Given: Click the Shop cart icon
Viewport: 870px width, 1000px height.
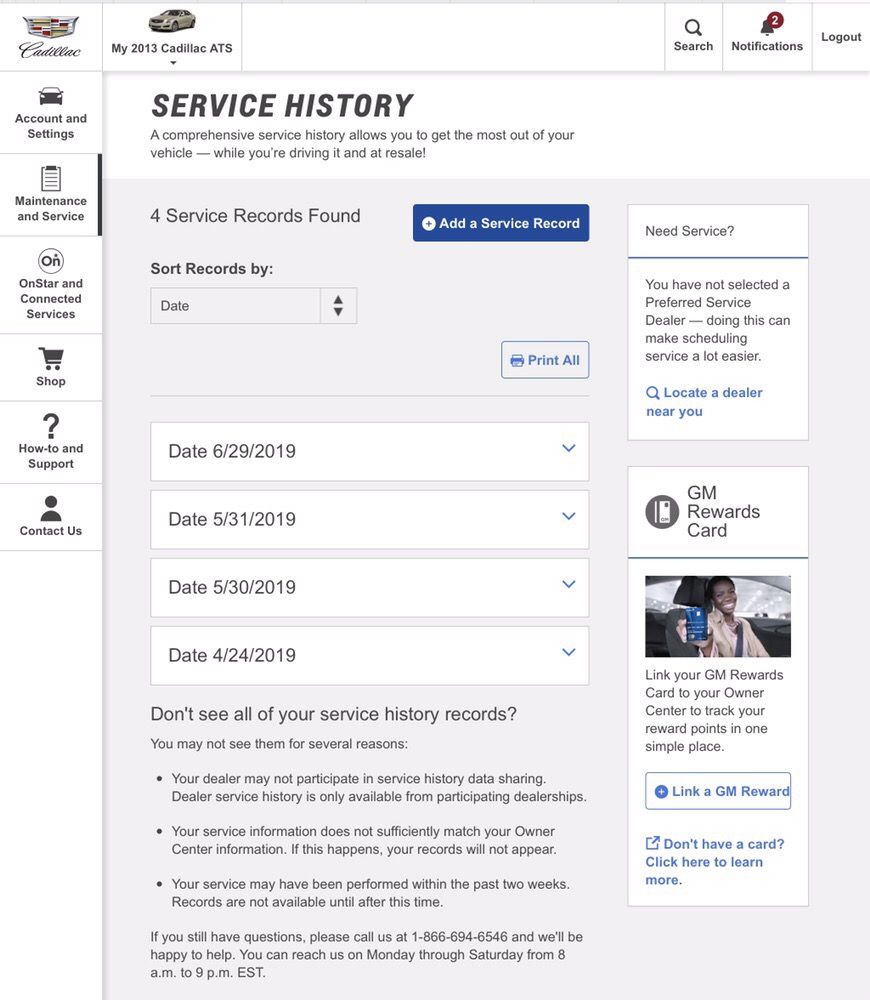Looking at the screenshot, I should [x=51, y=358].
